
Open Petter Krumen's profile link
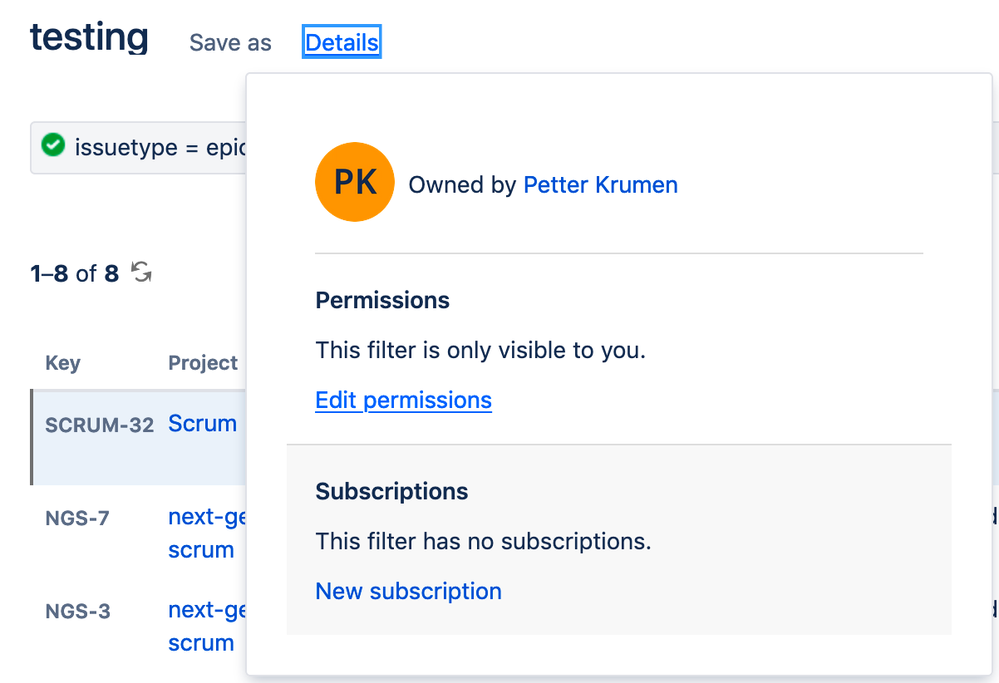(600, 185)
